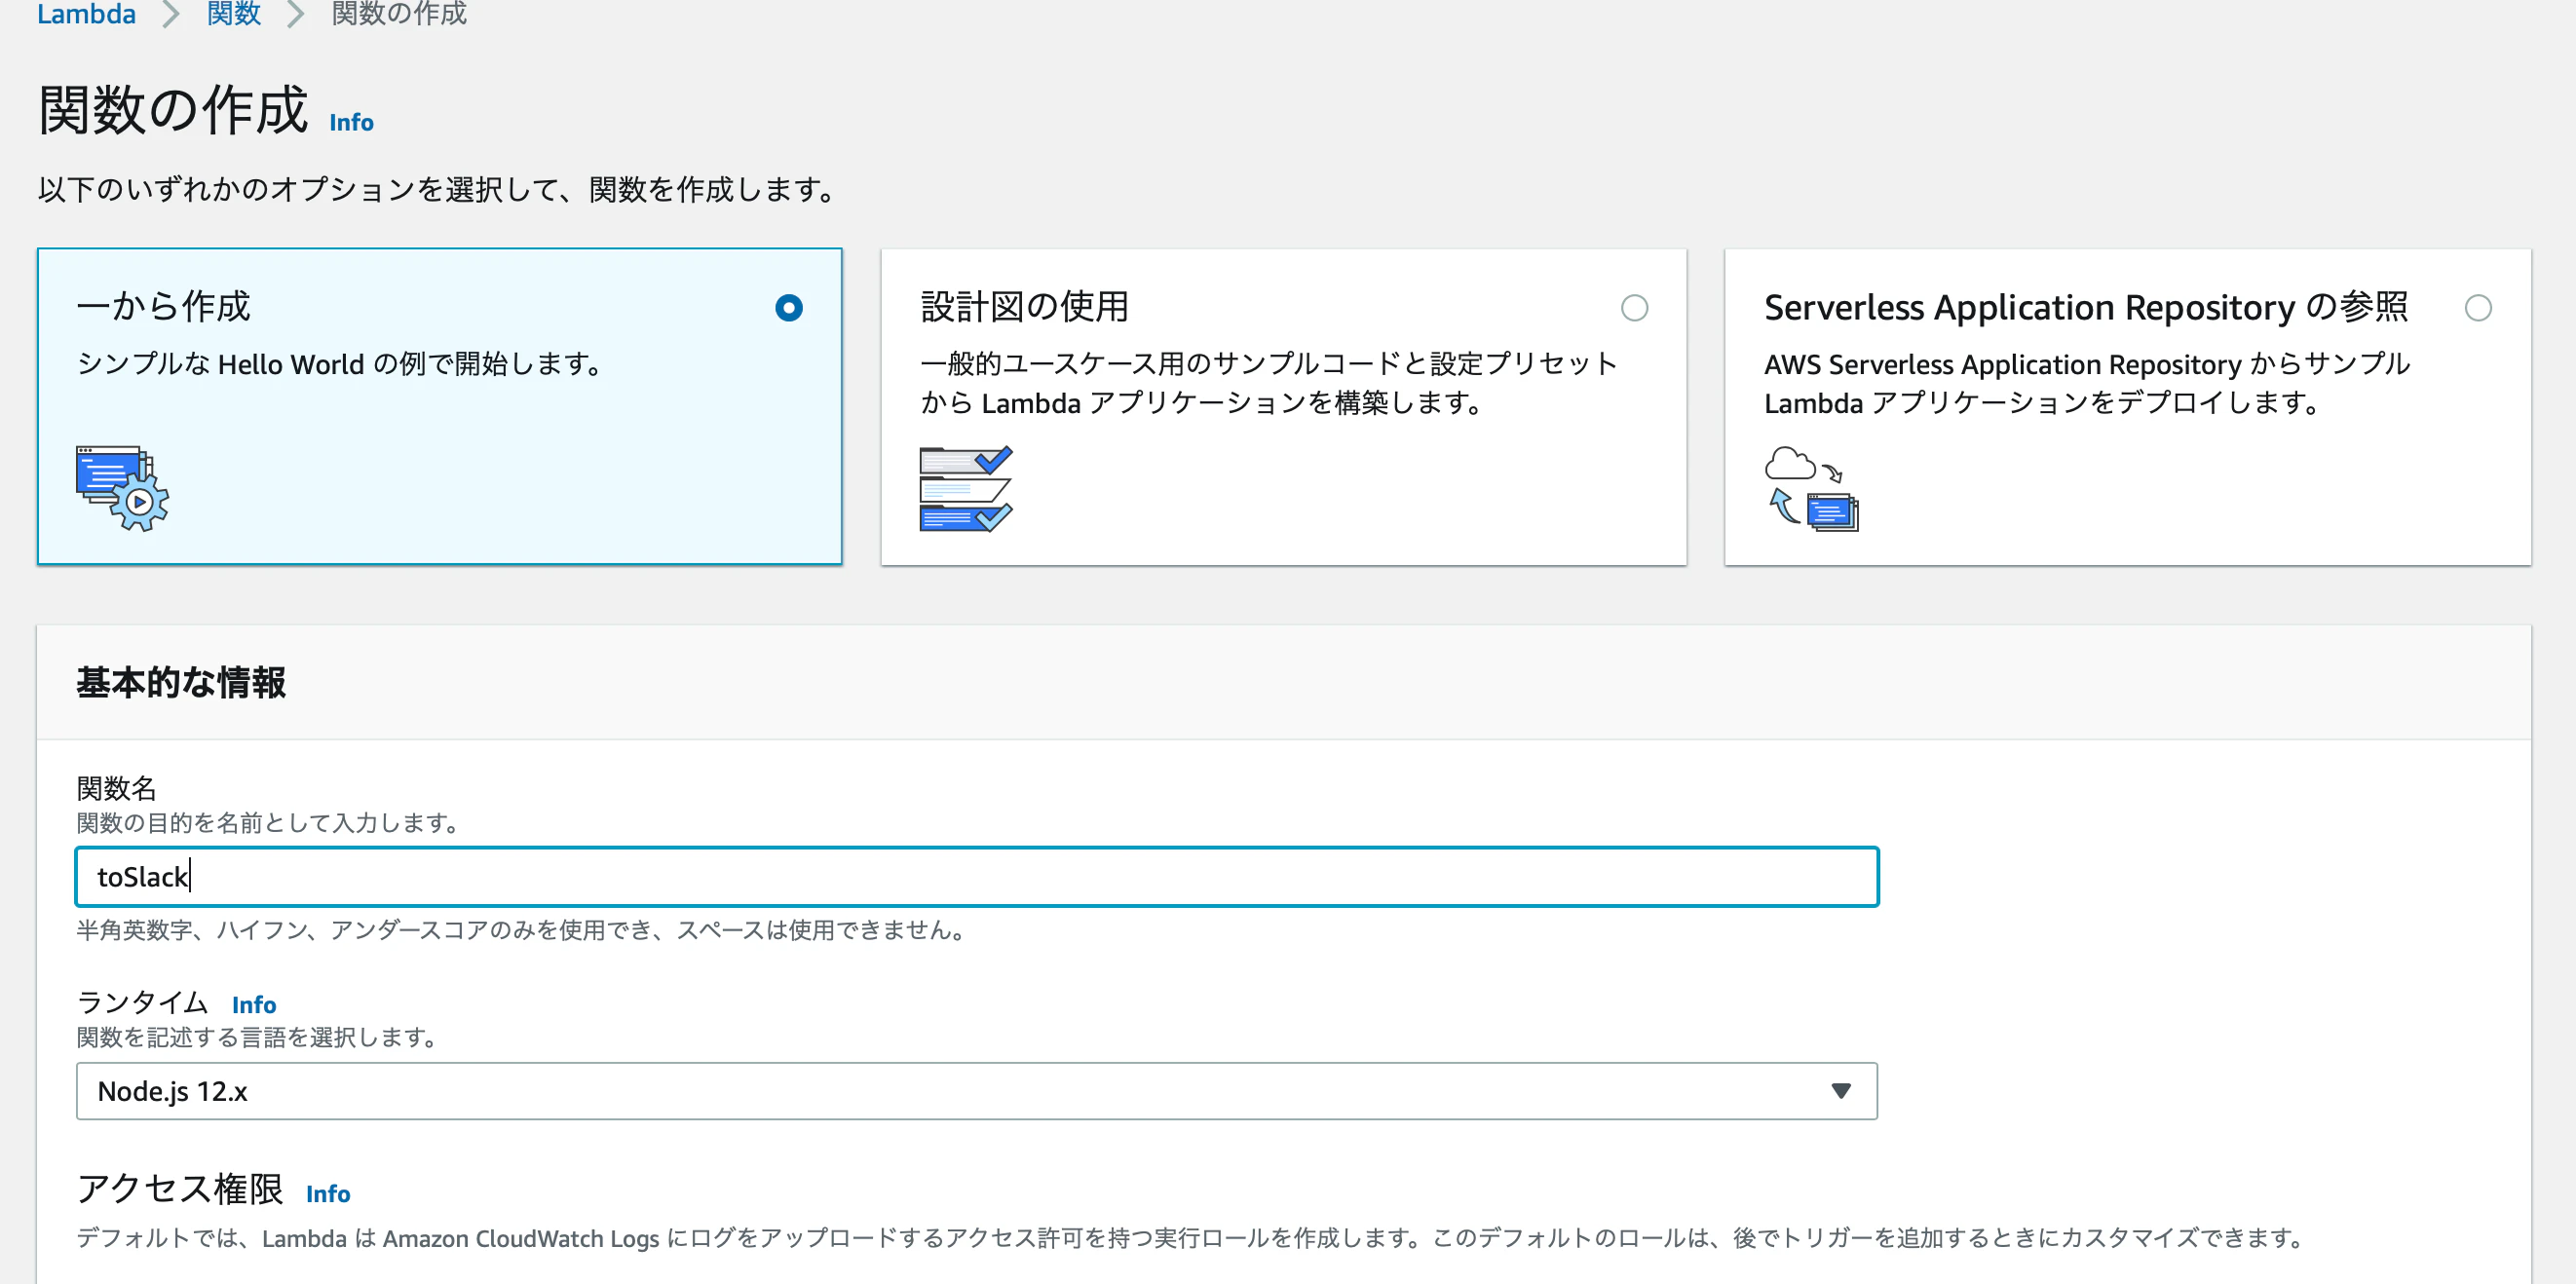Image resolution: width=2576 pixels, height=1284 pixels.
Task: Click breadcrumb chevron after 関数
Action: [295, 15]
